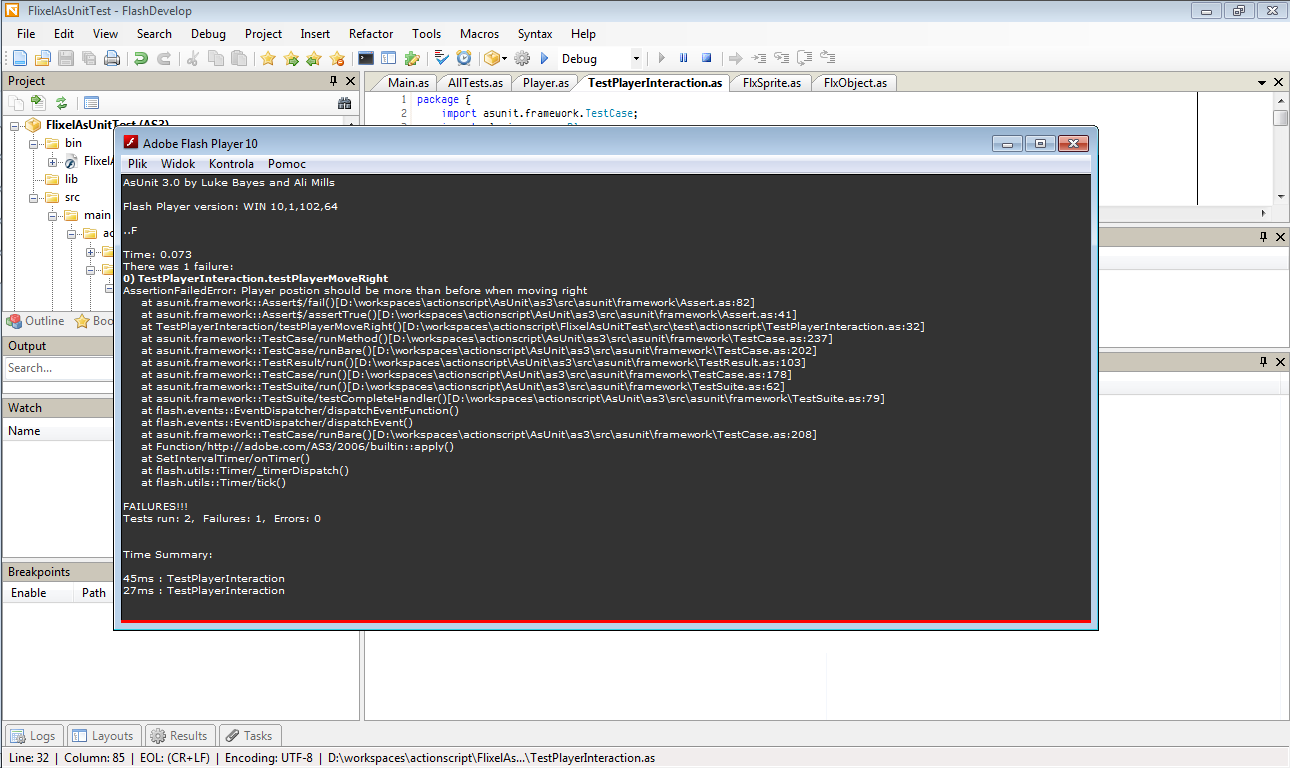Click the green refresh icon in Project panel
The height and width of the screenshot is (768, 1290).
tap(61, 103)
